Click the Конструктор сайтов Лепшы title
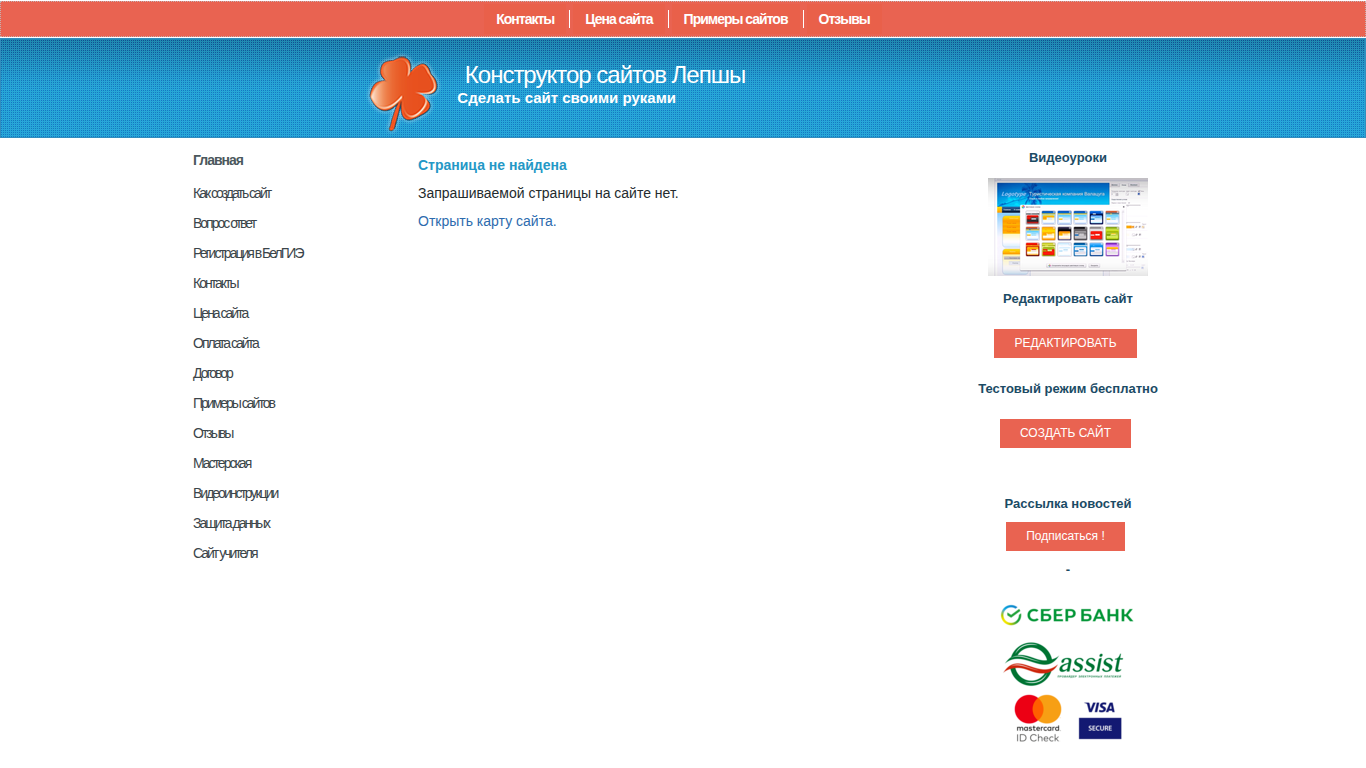 tap(605, 75)
